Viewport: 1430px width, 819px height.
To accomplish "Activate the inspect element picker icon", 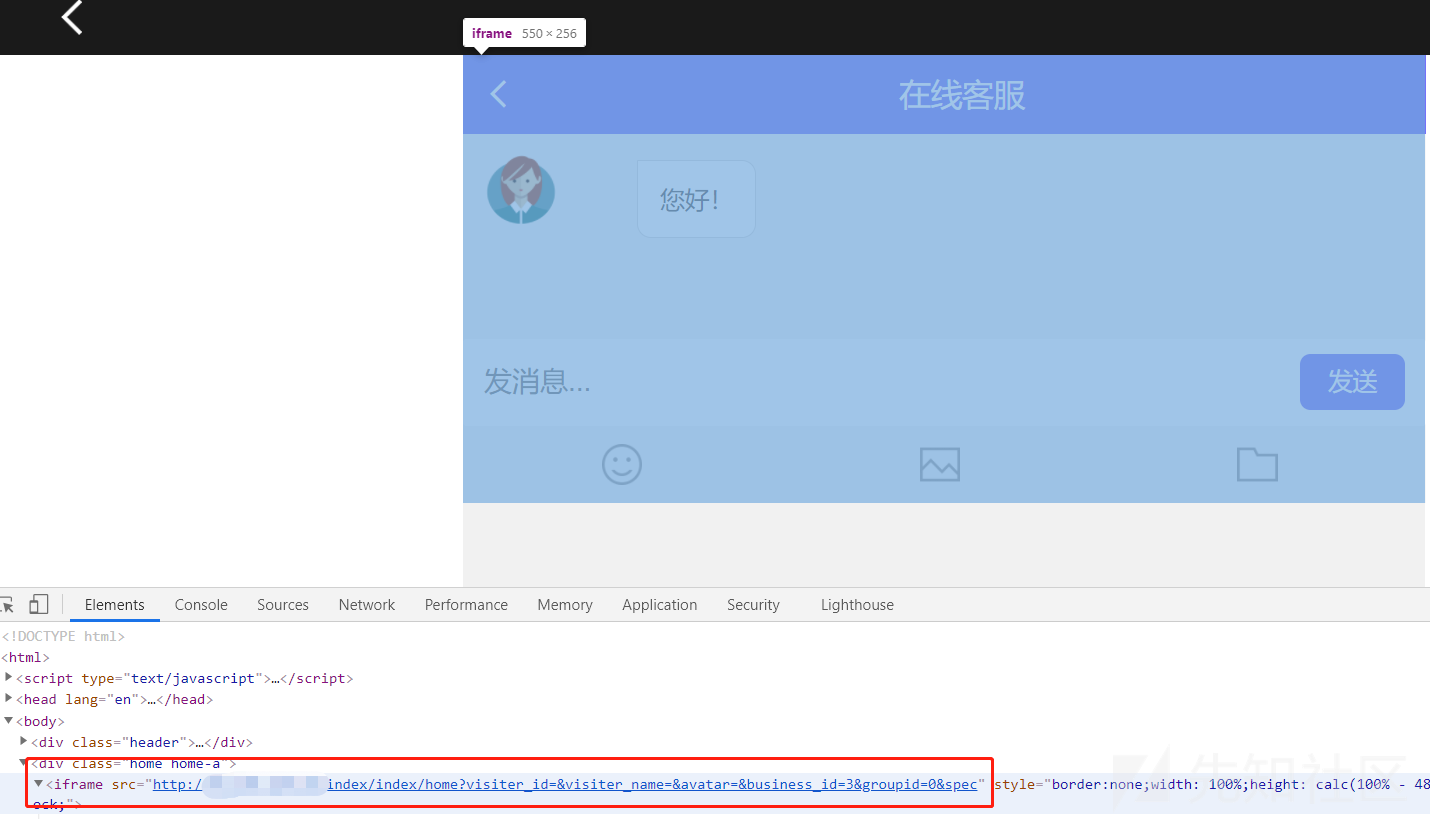I will pyautogui.click(x=6, y=604).
